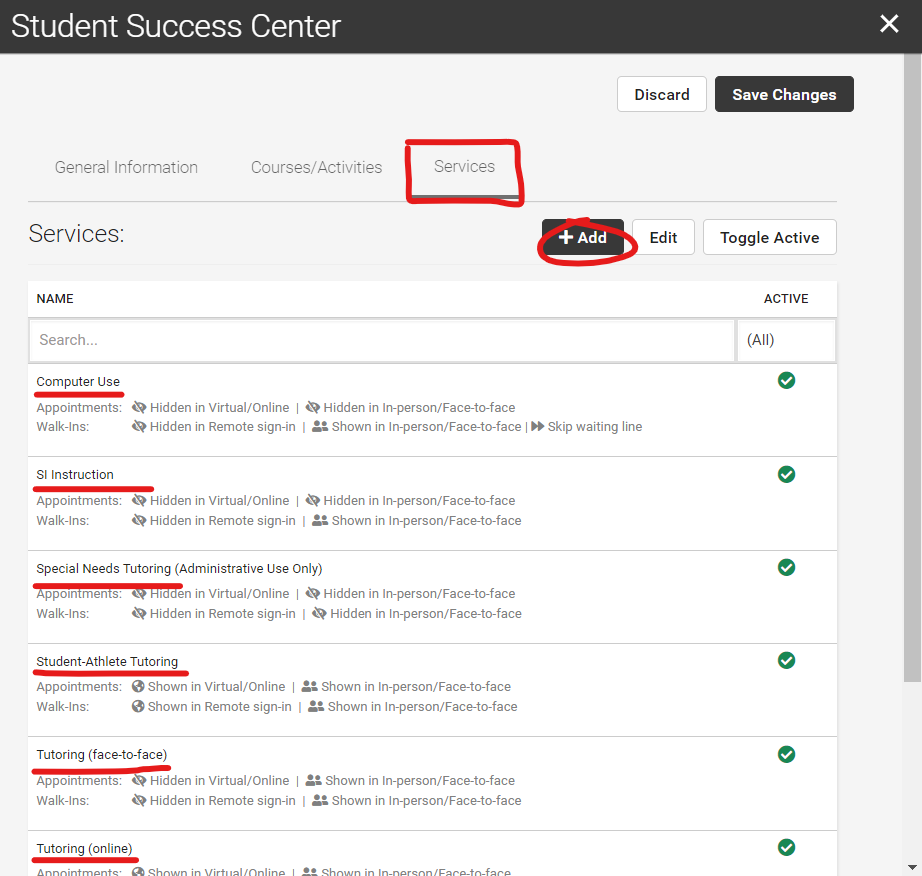922x876 pixels.
Task: Click active checkmark for Special Needs Tutoring
Action: click(x=786, y=567)
